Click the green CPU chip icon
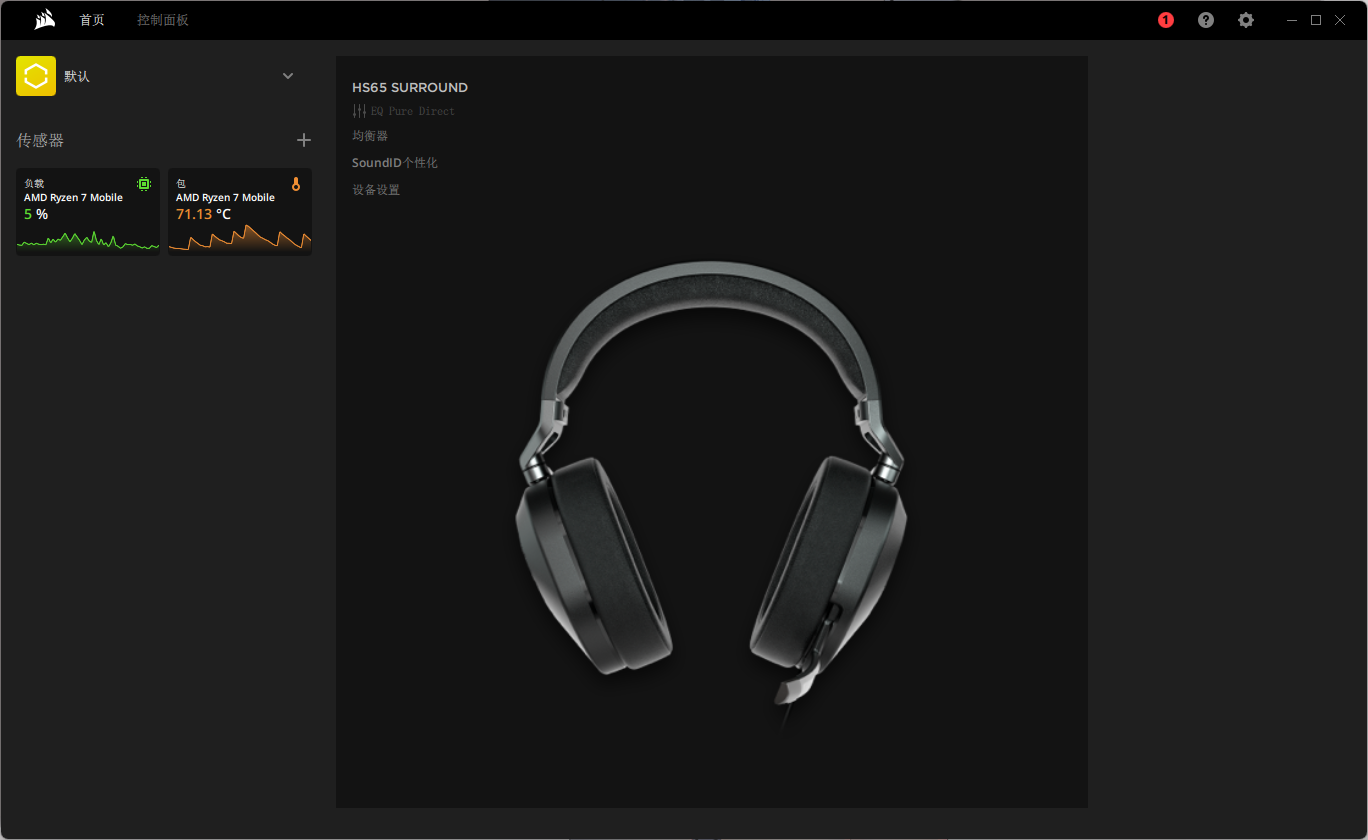The width and height of the screenshot is (1368, 840). point(144,184)
